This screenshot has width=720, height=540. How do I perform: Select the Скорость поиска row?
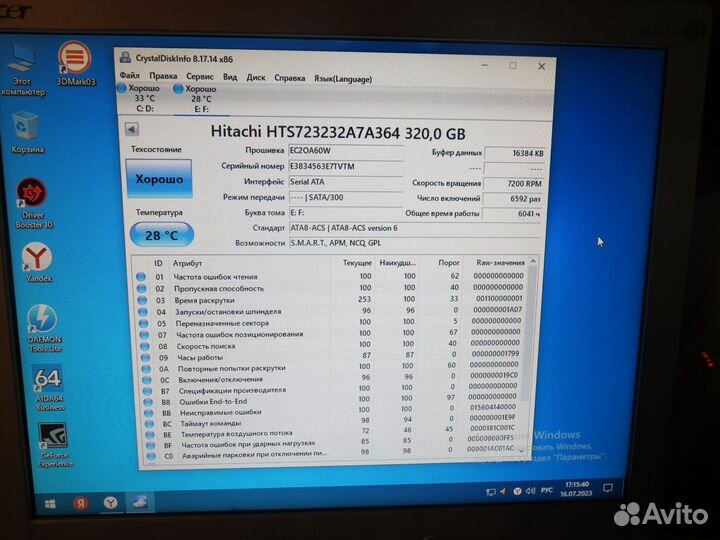(333, 345)
